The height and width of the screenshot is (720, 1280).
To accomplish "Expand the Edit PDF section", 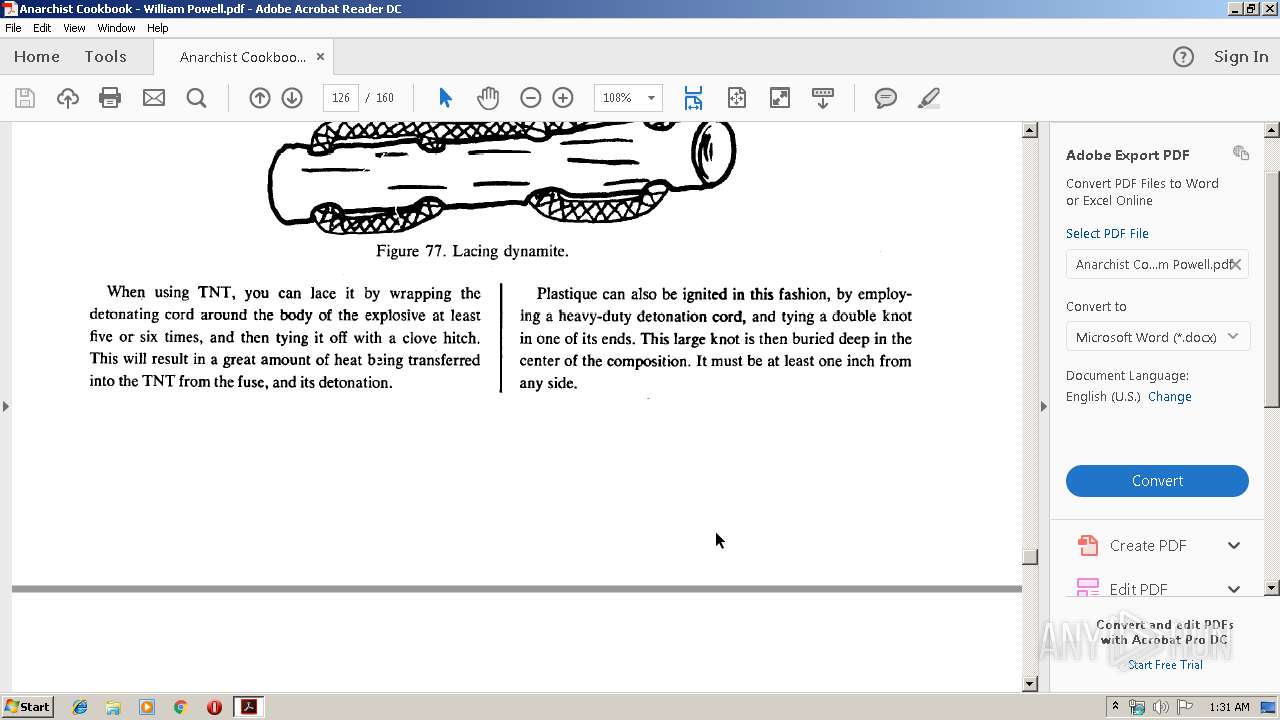I will [x=1234, y=589].
